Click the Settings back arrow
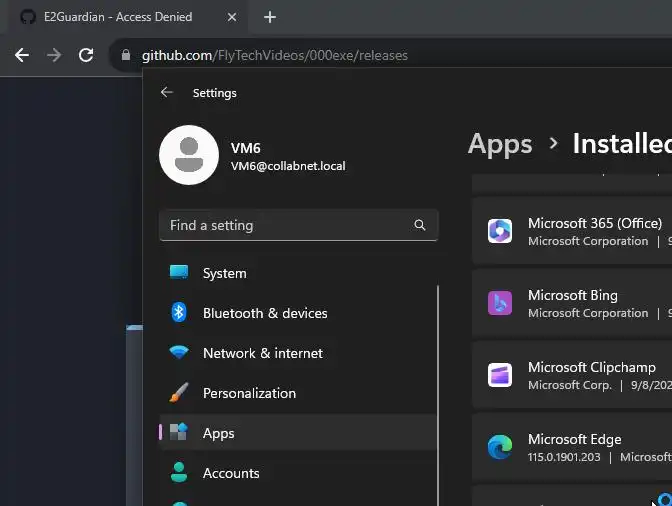672x506 pixels. 167,93
